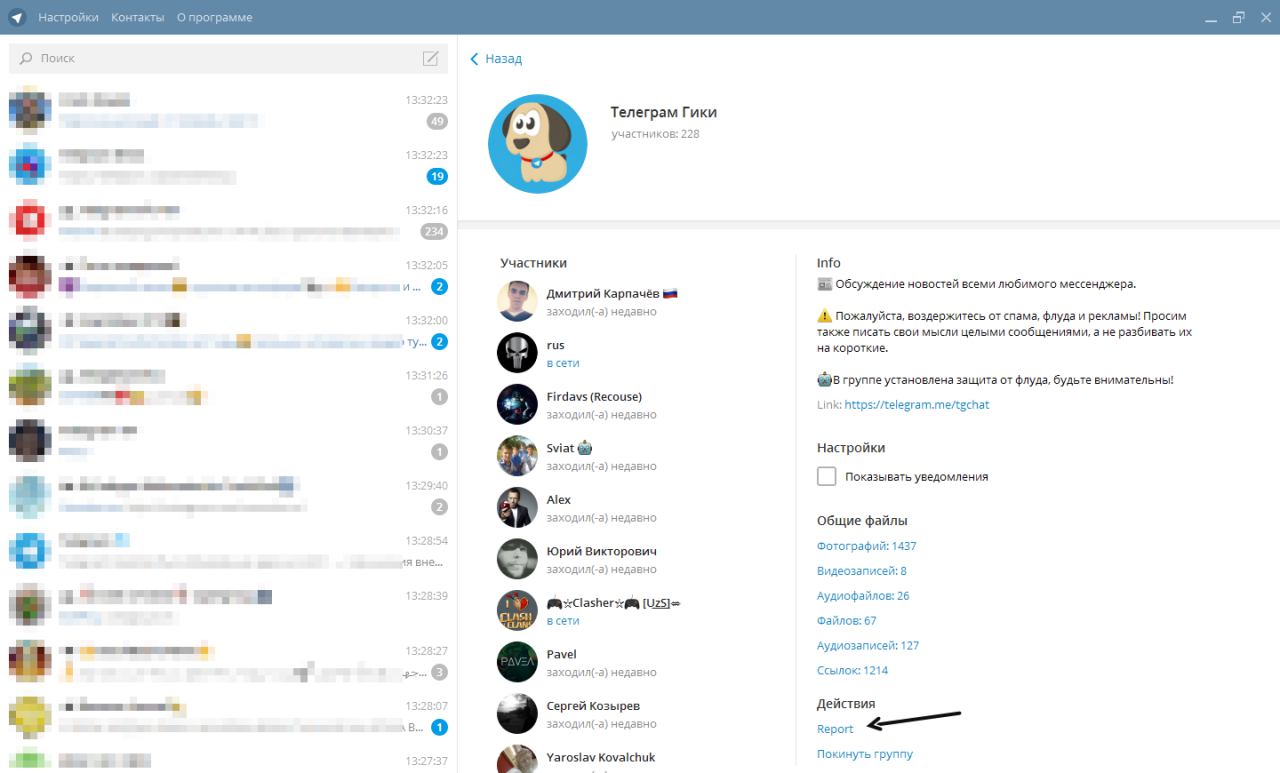This screenshot has height=773, width=1280.
Task: Open the chat timestamped 13:28:27
Action: [228, 660]
